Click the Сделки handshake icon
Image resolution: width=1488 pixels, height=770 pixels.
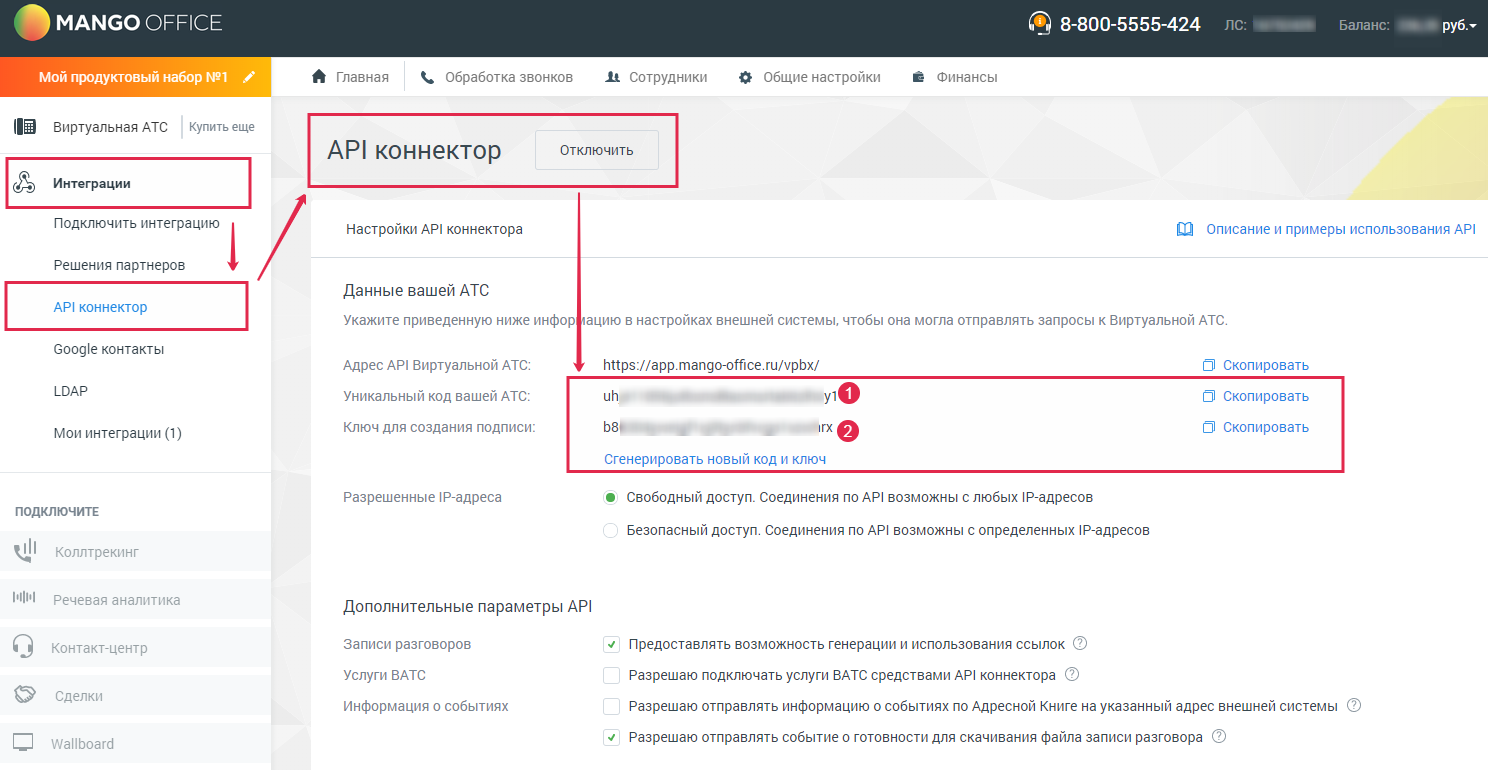coord(25,694)
